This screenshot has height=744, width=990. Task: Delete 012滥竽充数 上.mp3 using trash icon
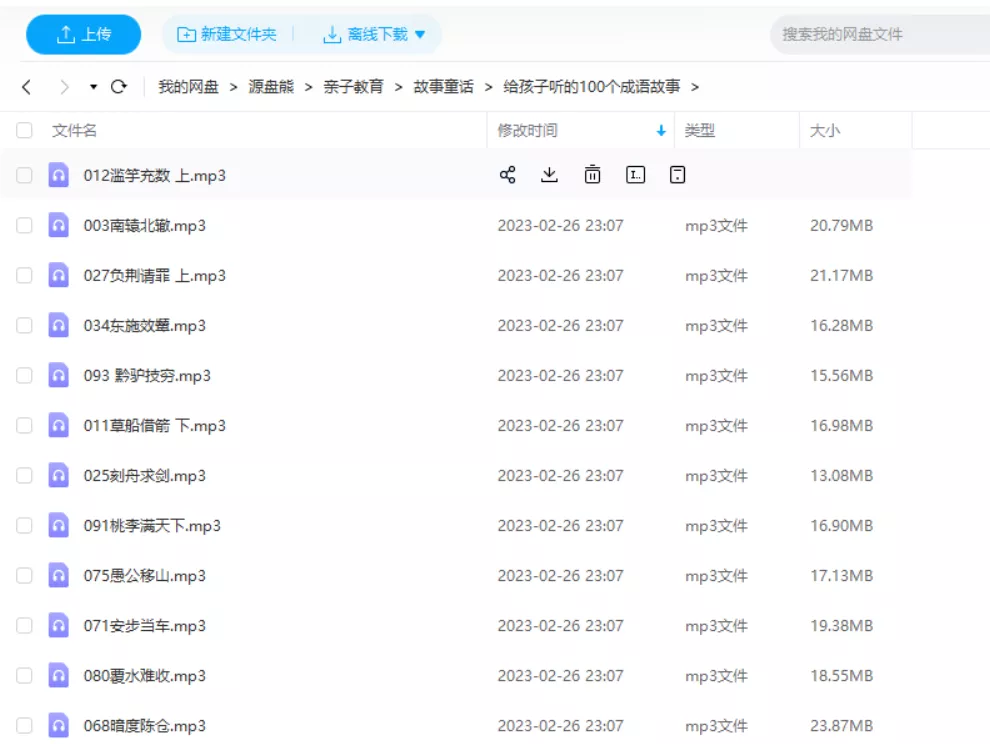click(592, 175)
